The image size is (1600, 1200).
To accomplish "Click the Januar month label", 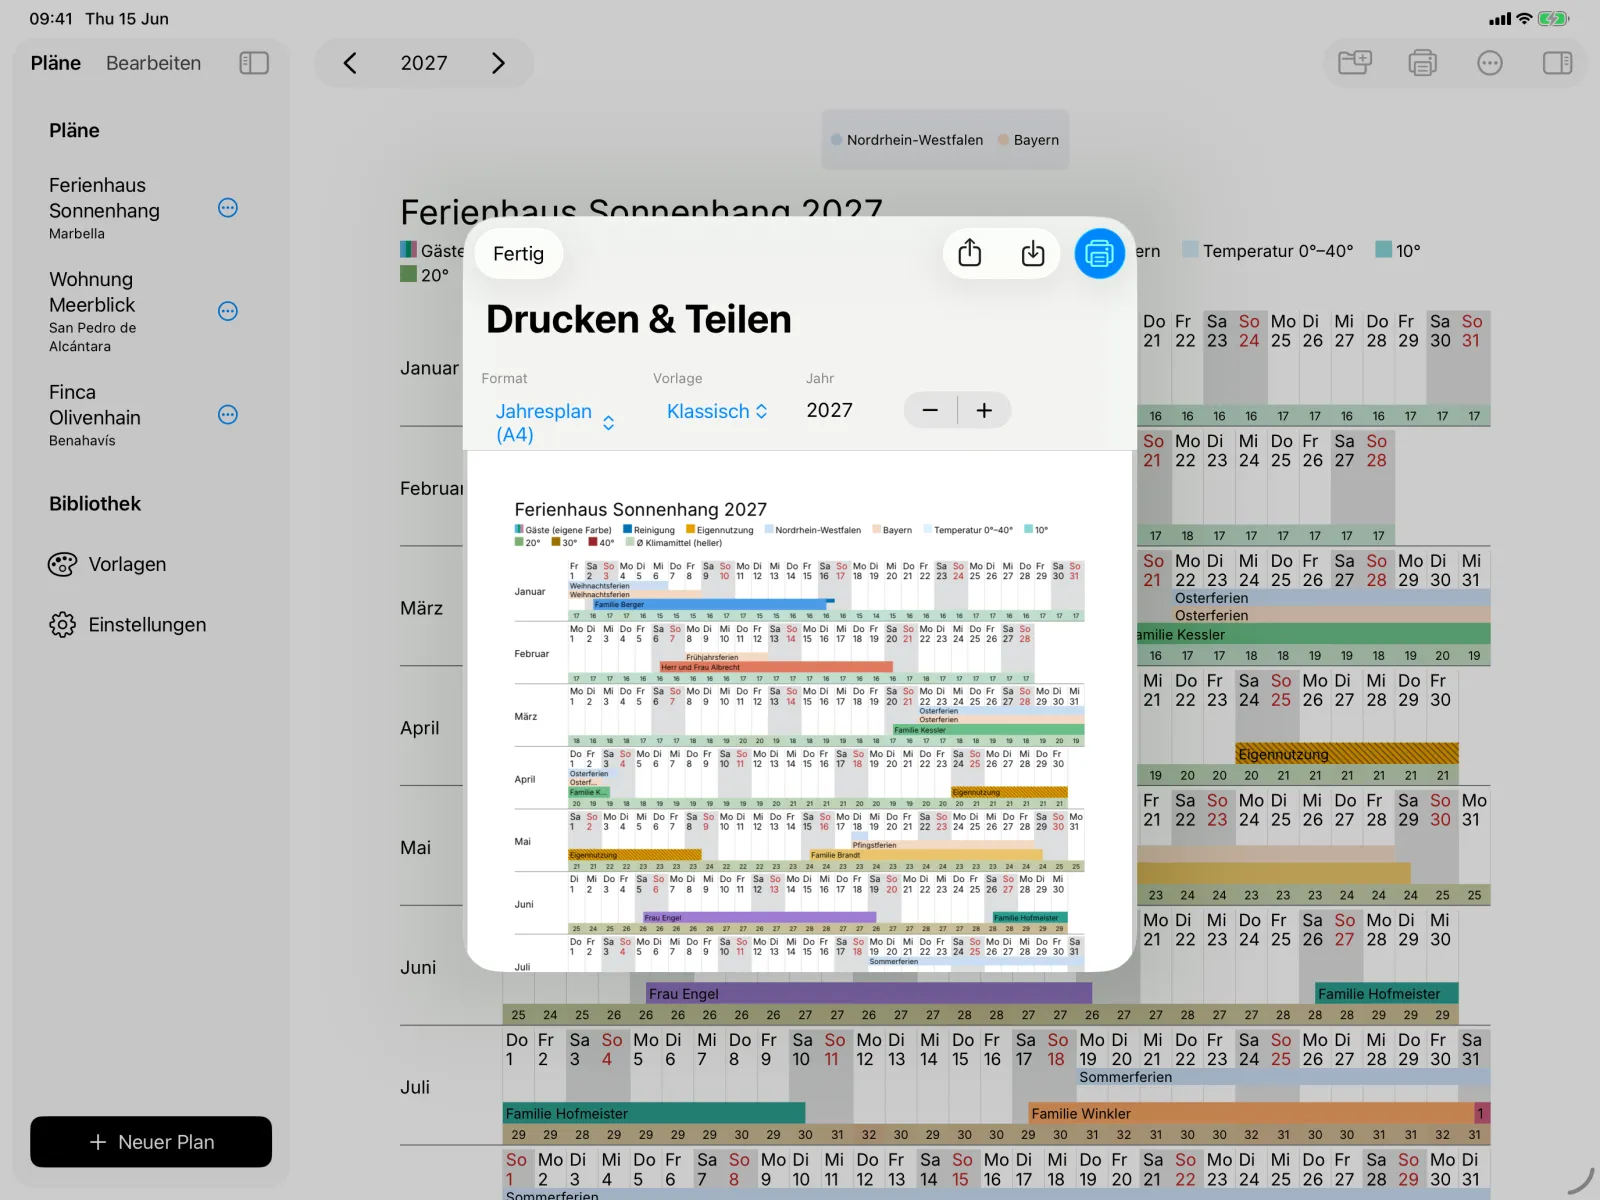I will coord(430,368).
